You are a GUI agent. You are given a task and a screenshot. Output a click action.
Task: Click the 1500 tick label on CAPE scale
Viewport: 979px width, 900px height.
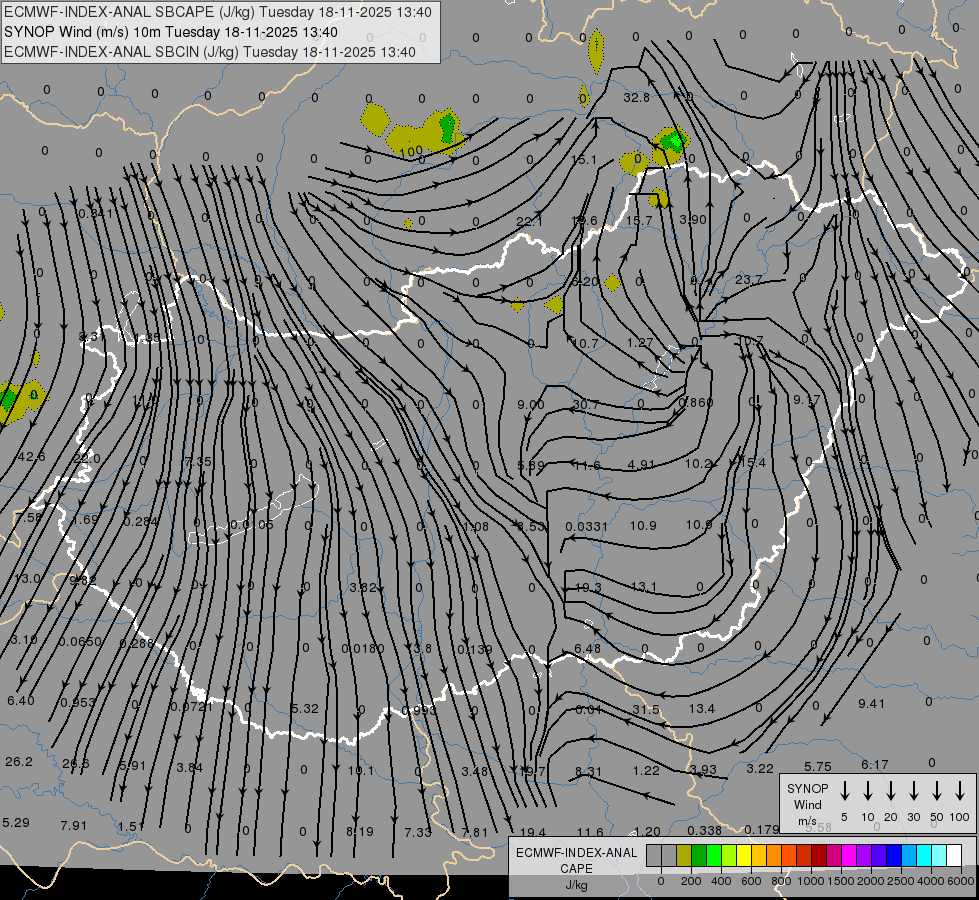[x=841, y=881]
